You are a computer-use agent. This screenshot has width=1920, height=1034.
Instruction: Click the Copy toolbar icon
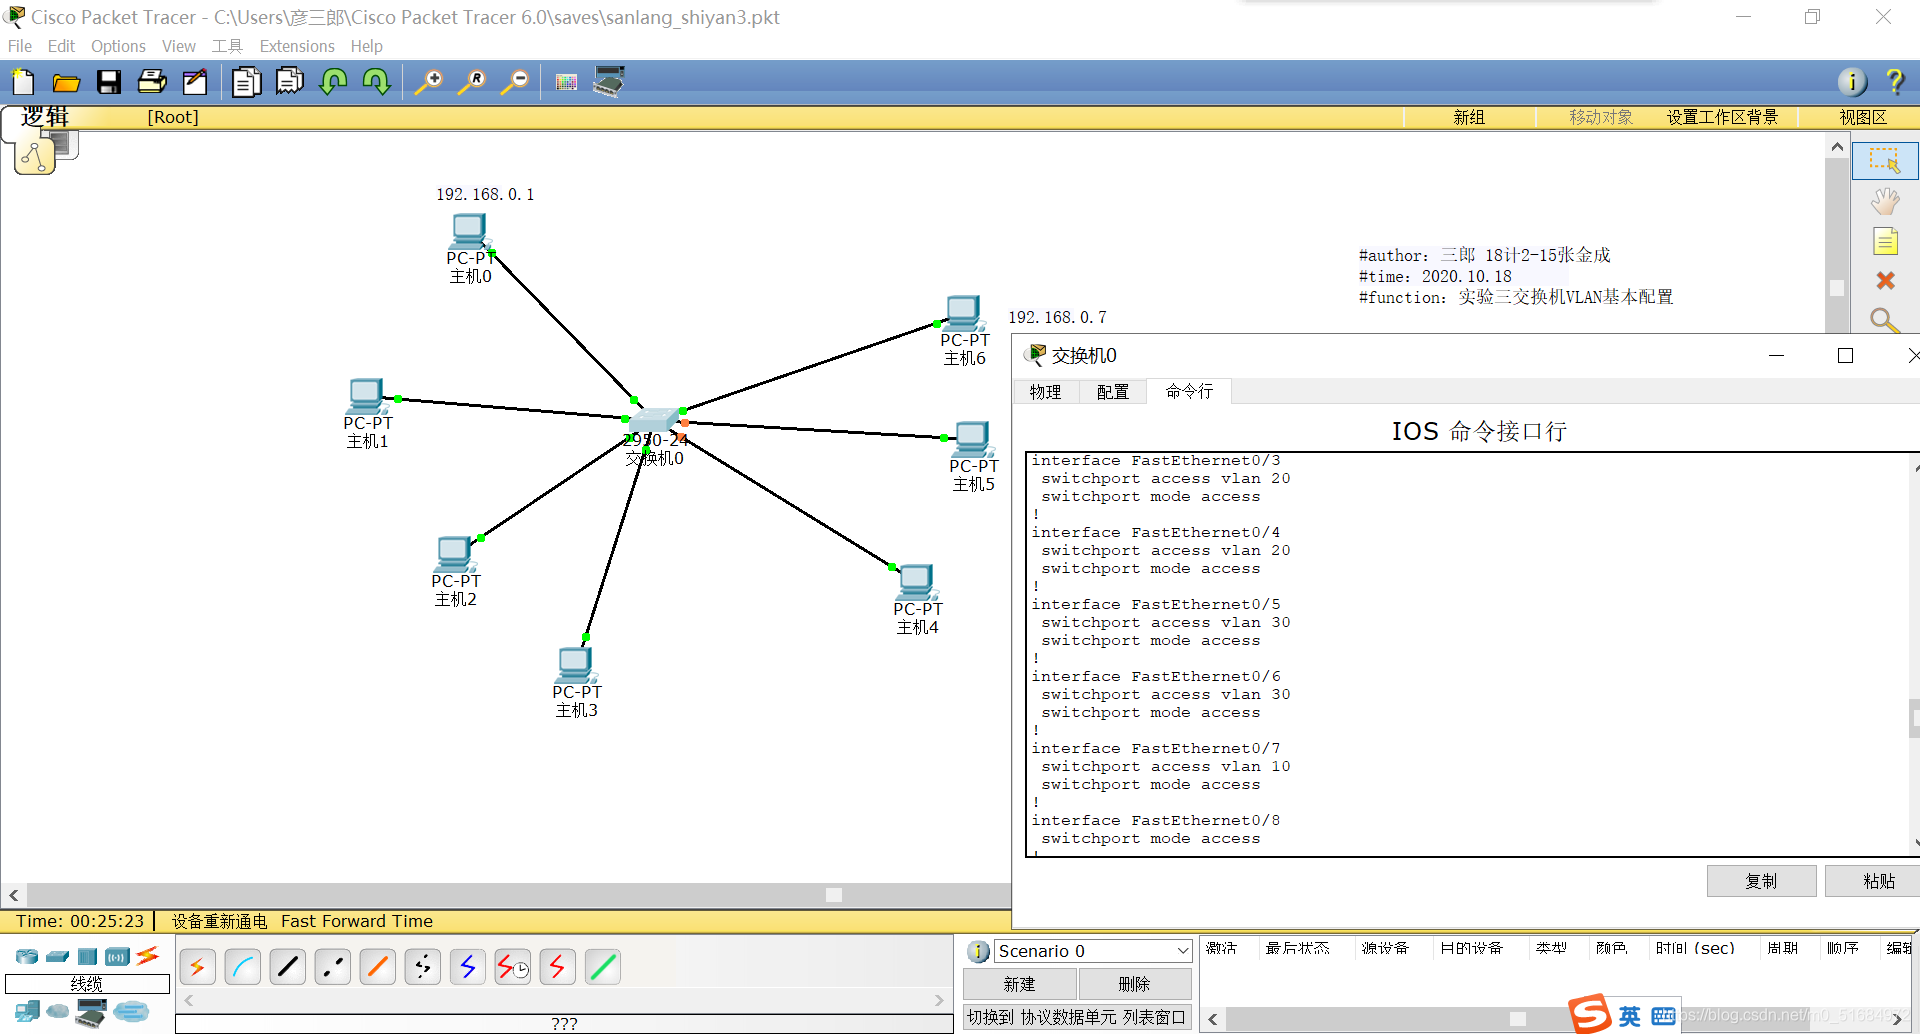(246, 82)
